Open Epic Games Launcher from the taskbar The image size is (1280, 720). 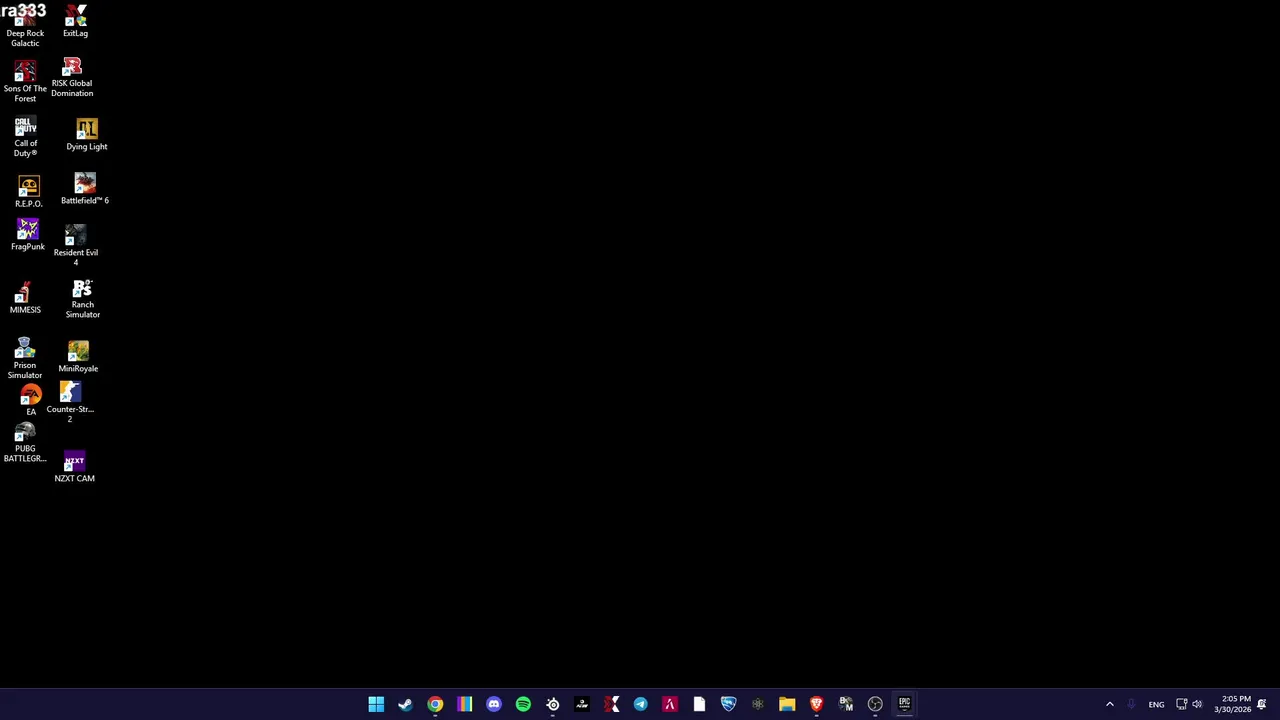click(x=904, y=704)
